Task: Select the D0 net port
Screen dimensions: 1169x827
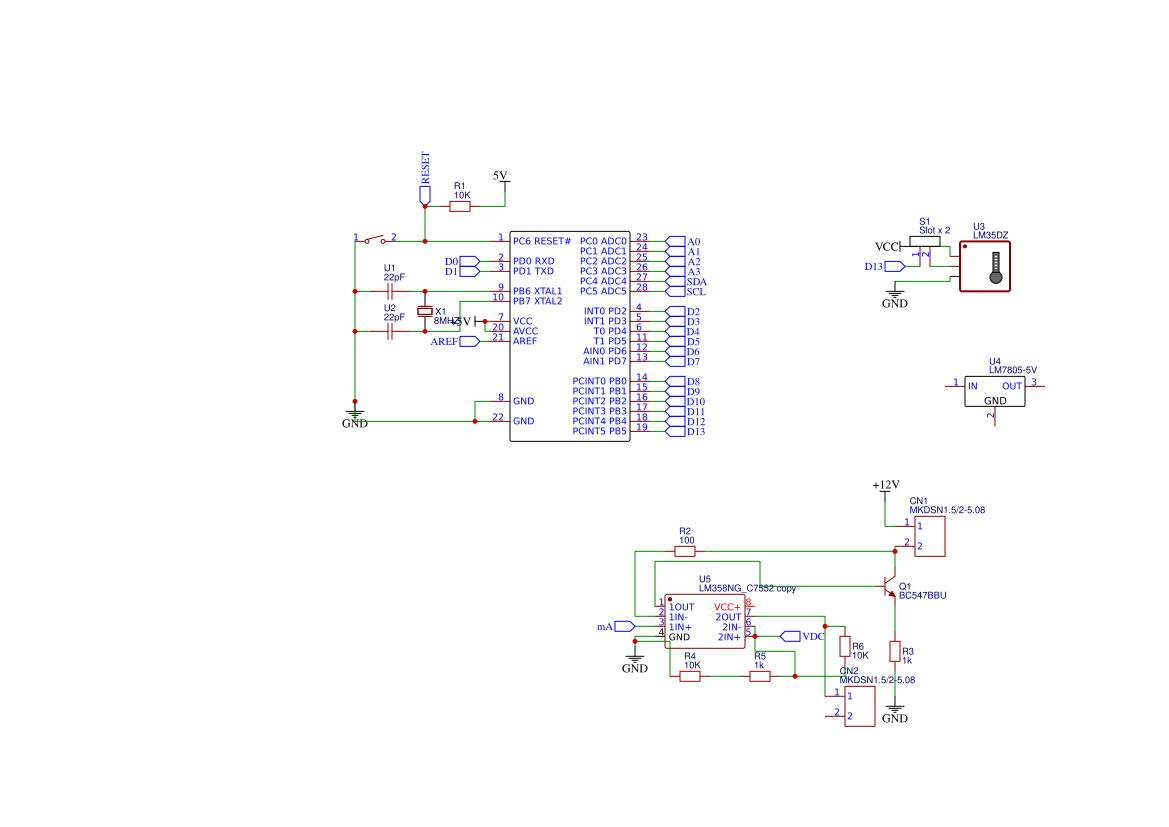Action: [463, 262]
